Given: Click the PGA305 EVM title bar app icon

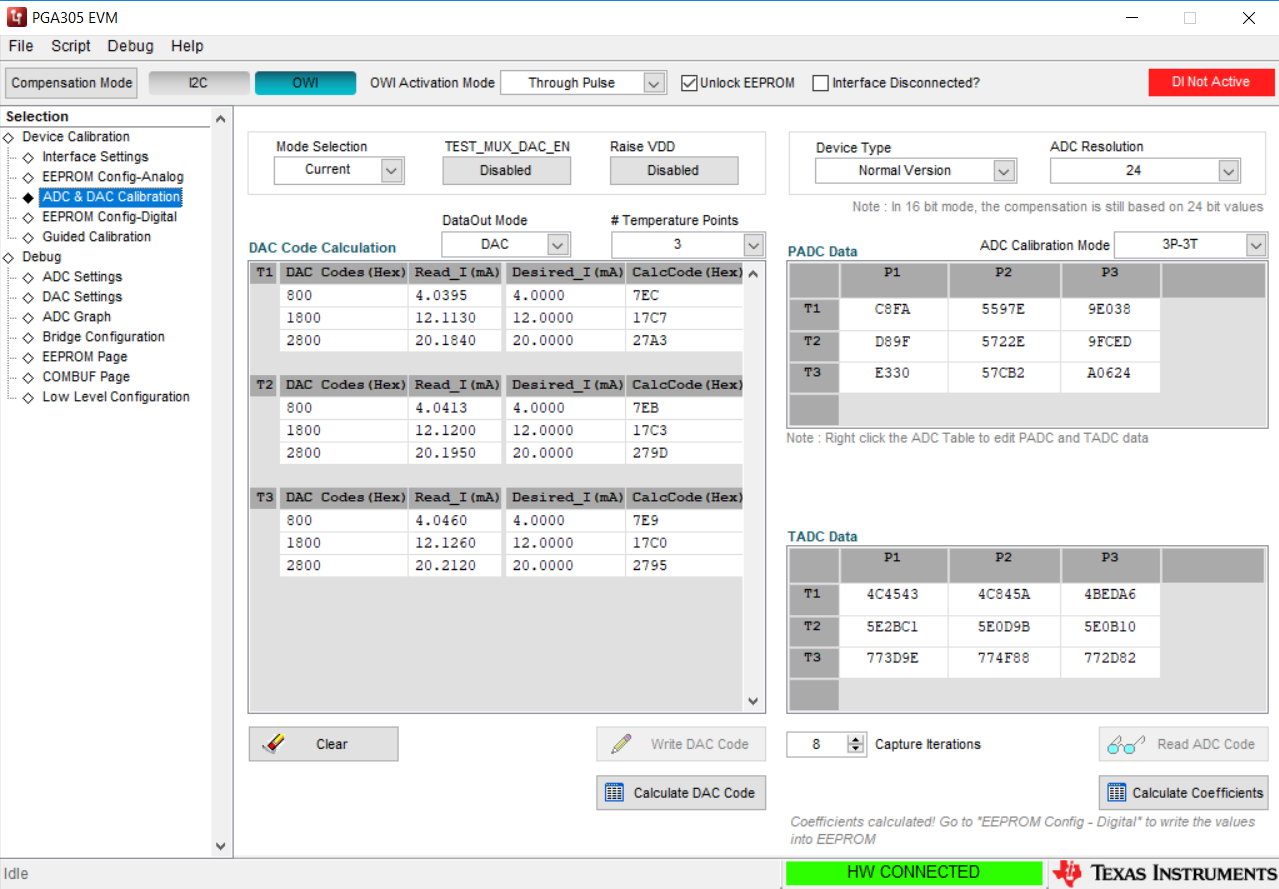Looking at the screenshot, I should [x=17, y=18].
